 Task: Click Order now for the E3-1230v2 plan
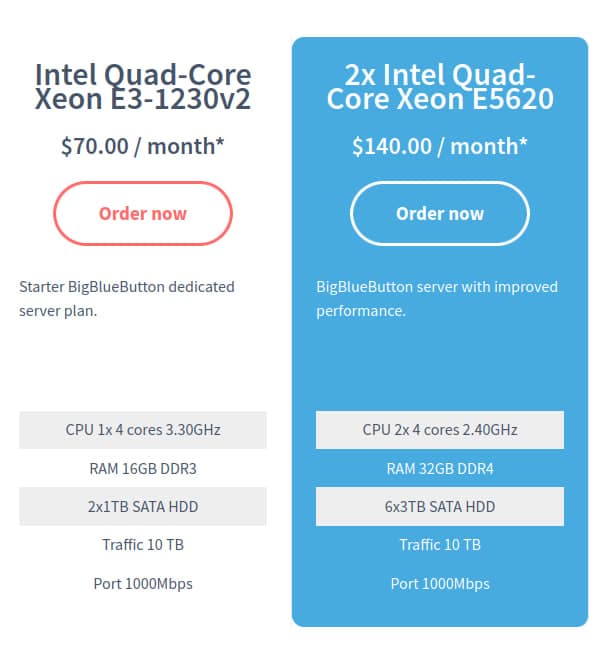click(142, 213)
